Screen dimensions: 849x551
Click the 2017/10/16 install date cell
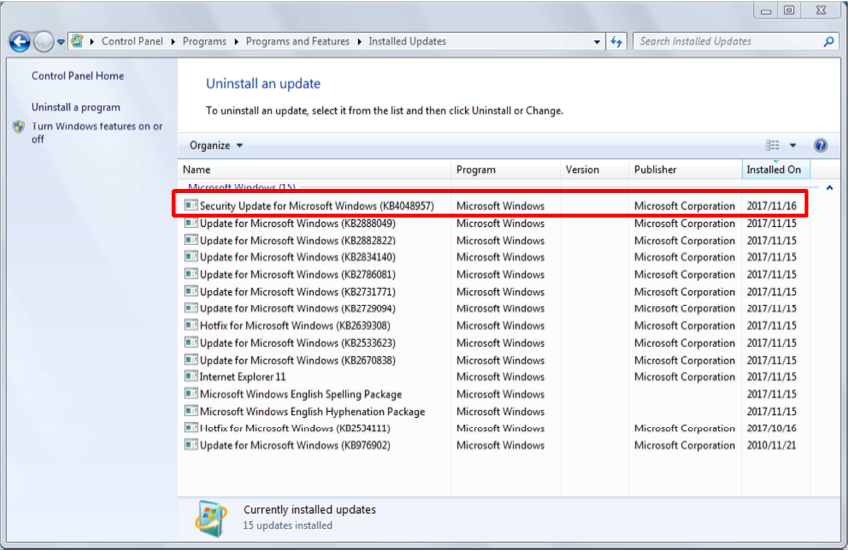pyautogui.click(x=772, y=428)
